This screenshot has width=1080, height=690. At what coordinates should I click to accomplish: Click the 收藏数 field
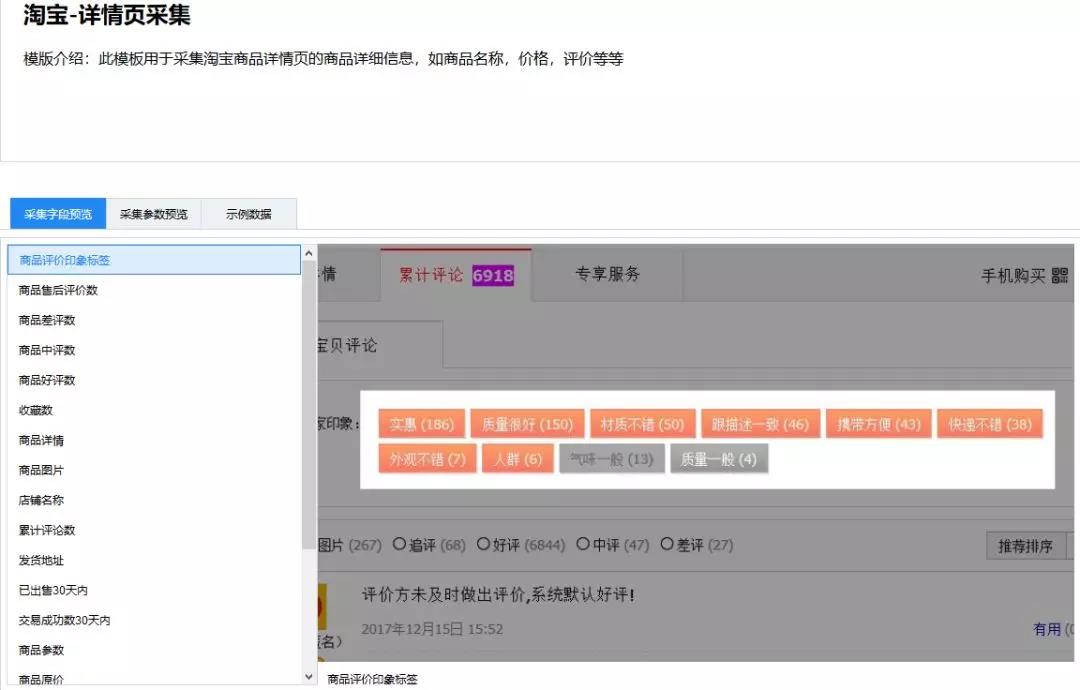click(154, 410)
